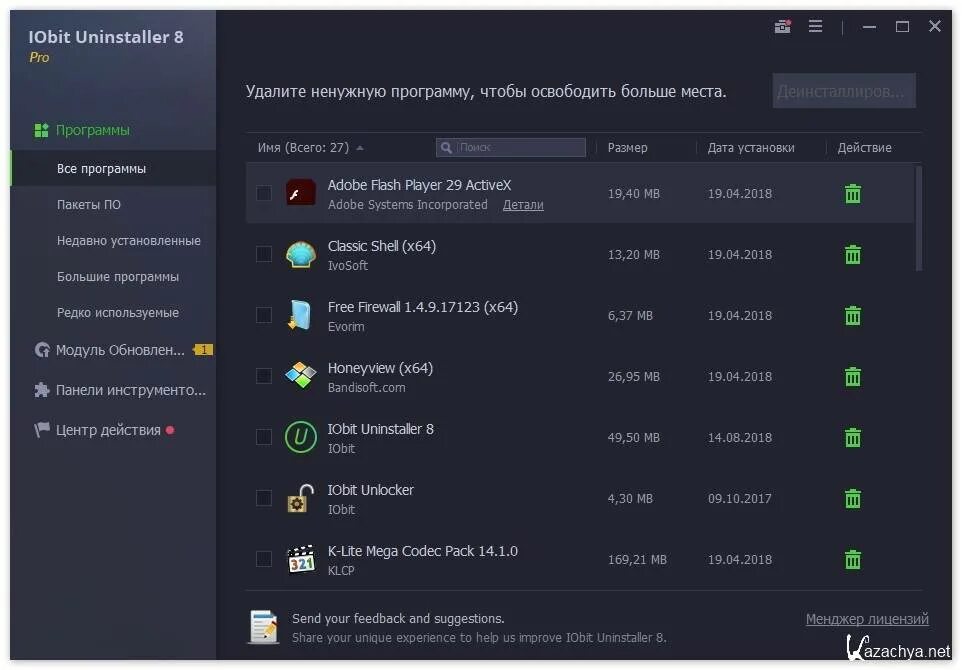
Task: Tick the Honeyview (x64) checkbox
Action: click(x=264, y=376)
